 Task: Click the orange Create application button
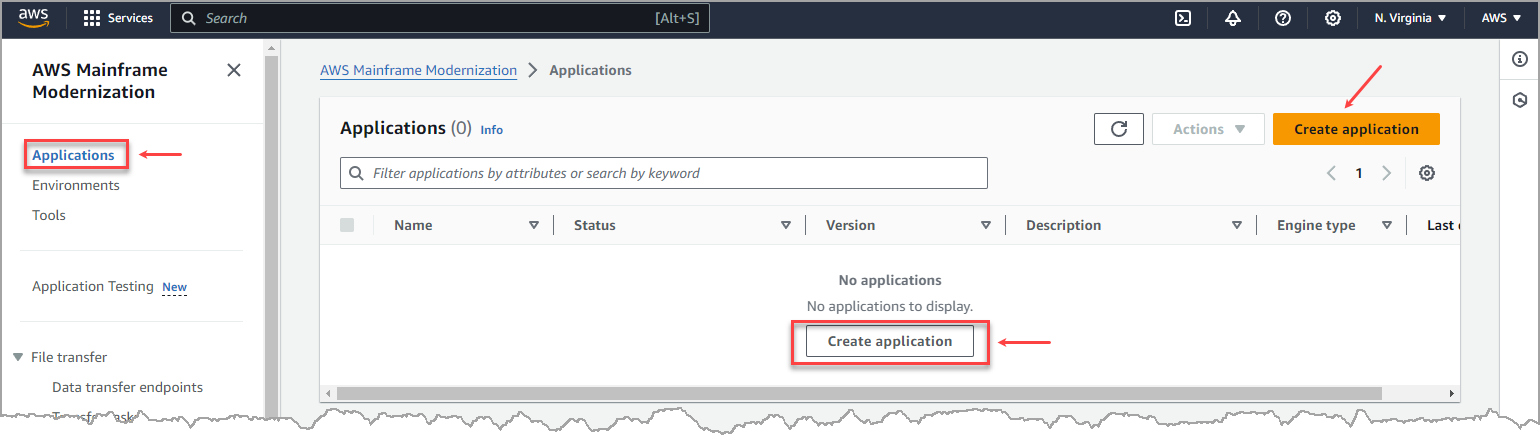(x=1356, y=129)
